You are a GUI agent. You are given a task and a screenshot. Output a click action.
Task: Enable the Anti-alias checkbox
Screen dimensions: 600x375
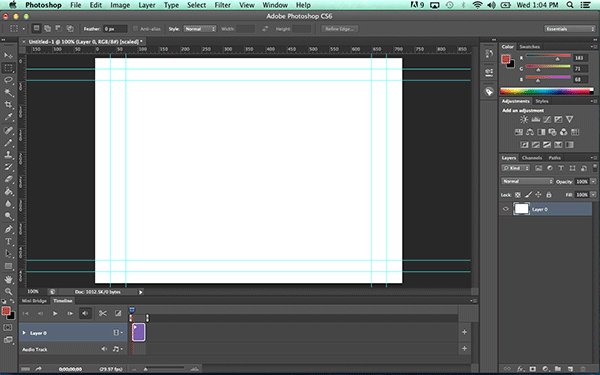[x=135, y=29]
